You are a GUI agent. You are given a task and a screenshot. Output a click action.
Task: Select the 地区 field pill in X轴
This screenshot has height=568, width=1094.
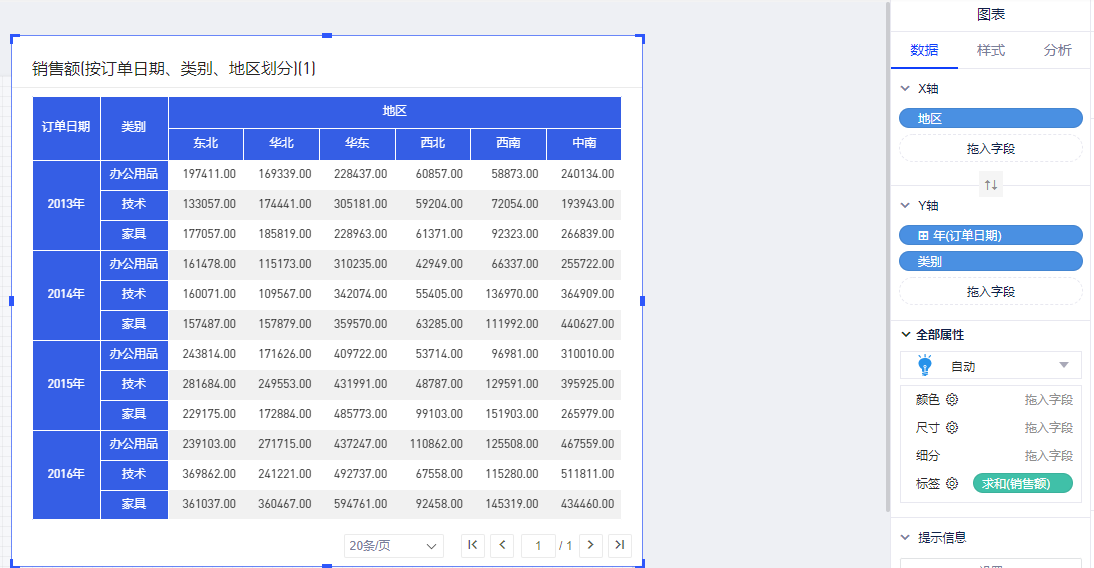tap(990, 118)
